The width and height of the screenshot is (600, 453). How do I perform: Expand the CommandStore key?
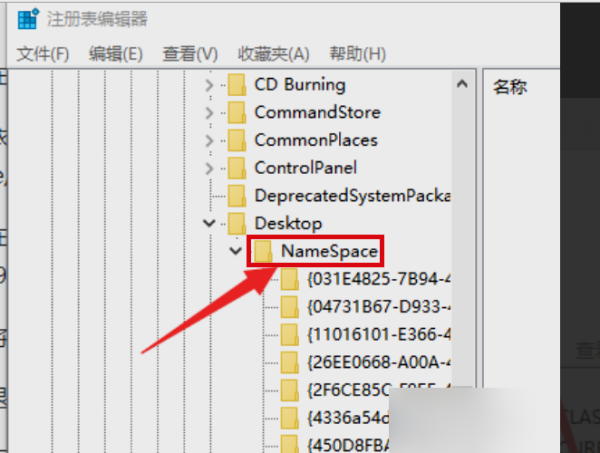pos(209,113)
